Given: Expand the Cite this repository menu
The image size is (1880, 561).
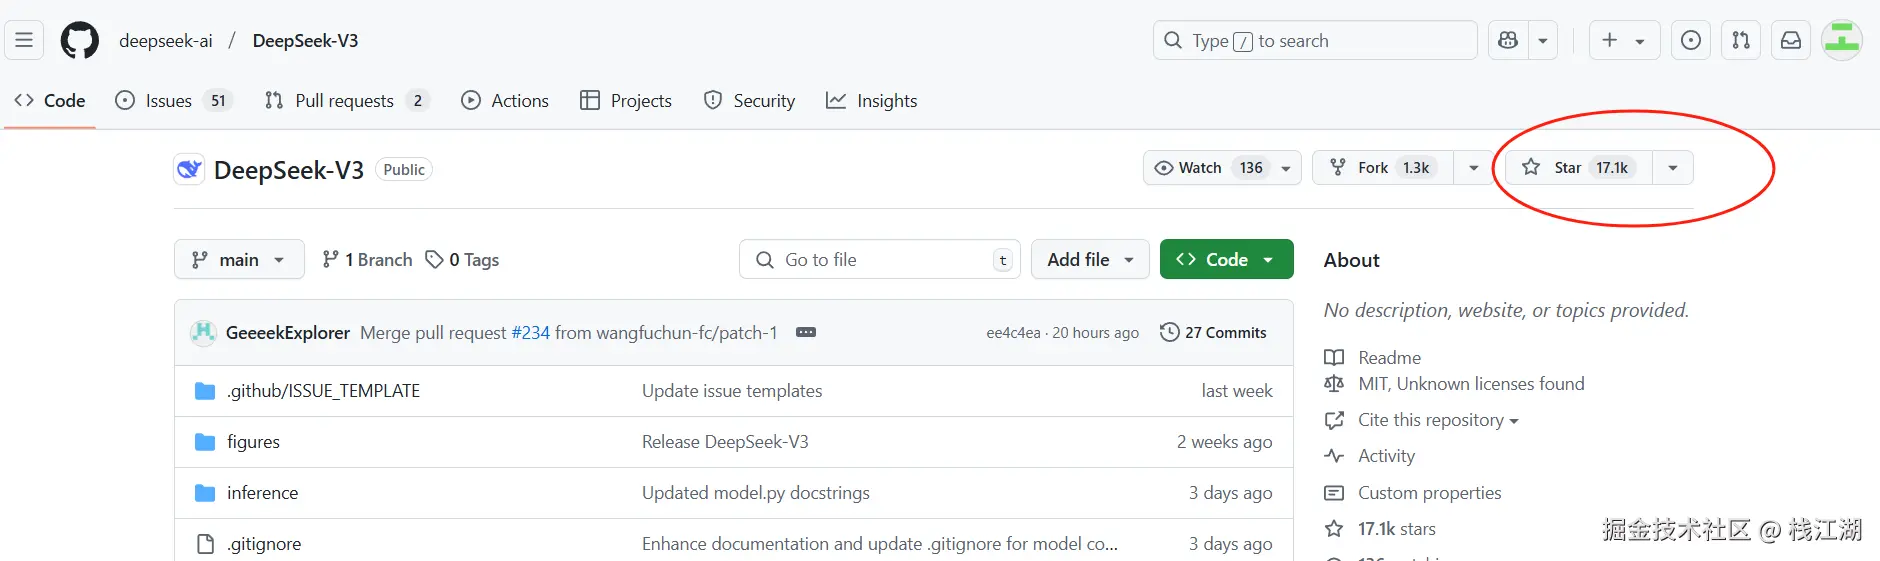Looking at the screenshot, I should point(1437,420).
